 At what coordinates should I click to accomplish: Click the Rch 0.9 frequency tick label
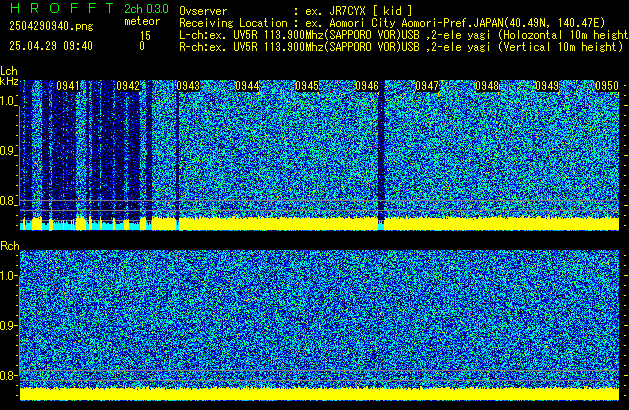7,325
